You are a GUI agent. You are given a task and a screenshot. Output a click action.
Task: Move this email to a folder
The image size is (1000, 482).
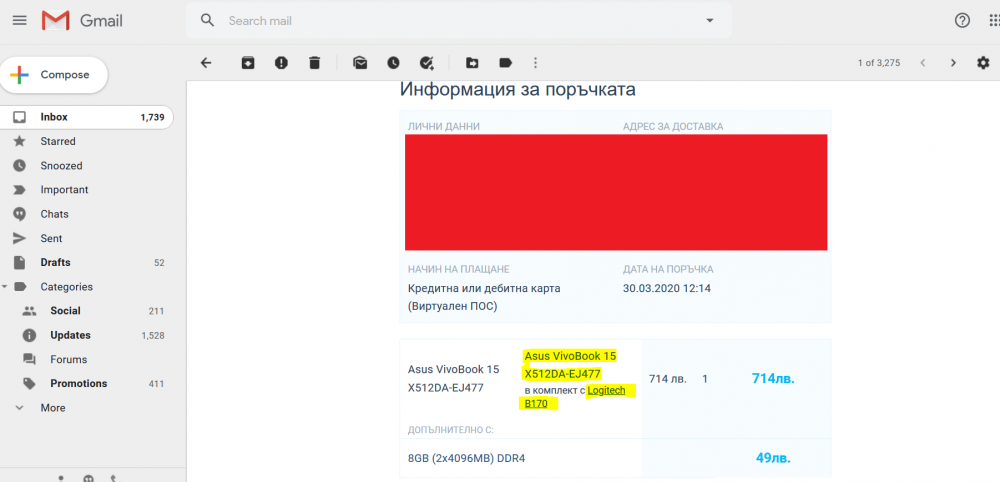(x=472, y=63)
